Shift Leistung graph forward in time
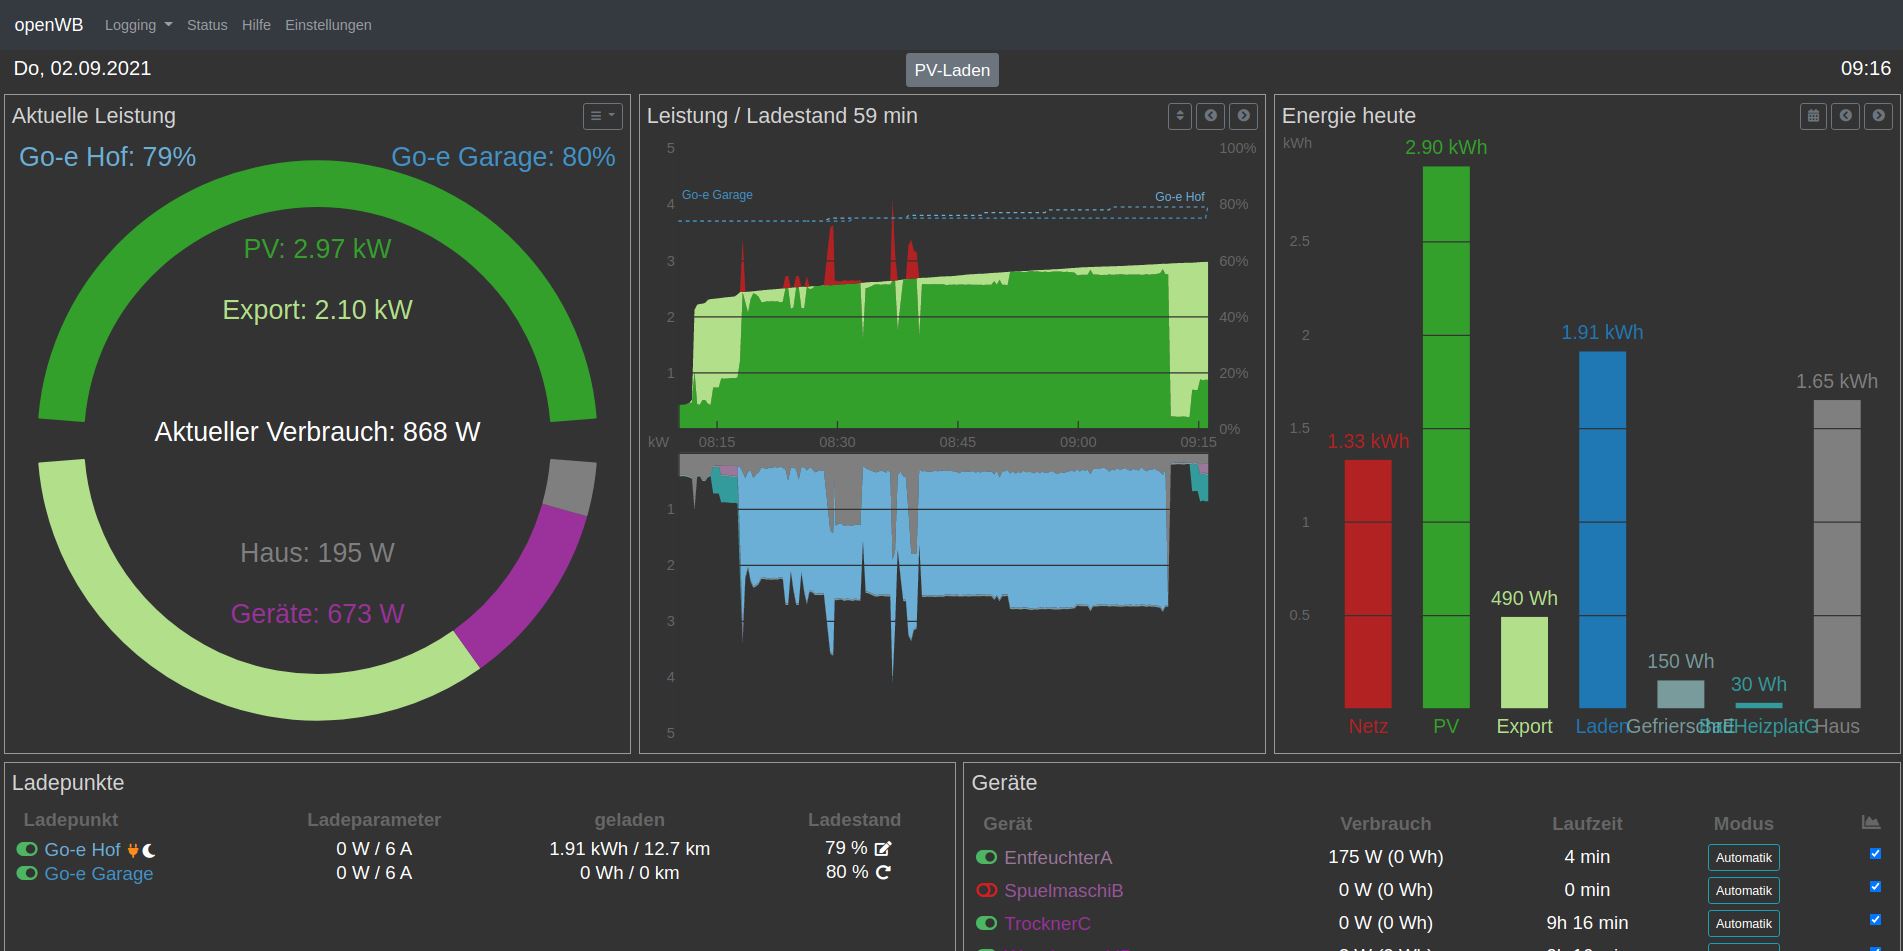The height and width of the screenshot is (951, 1903). tap(1244, 116)
